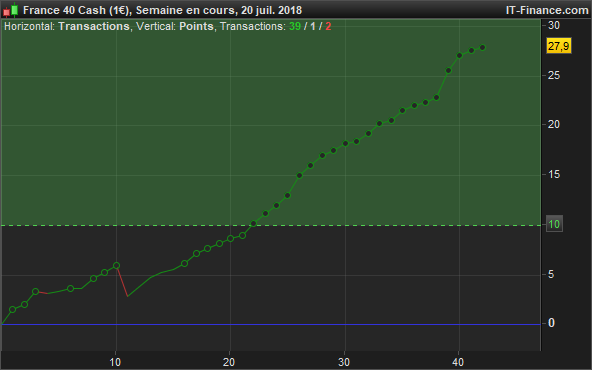The height and width of the screenshot is (370, 592).
Task: Click the green 39 winning transactions count
Action: click(295, 26)
